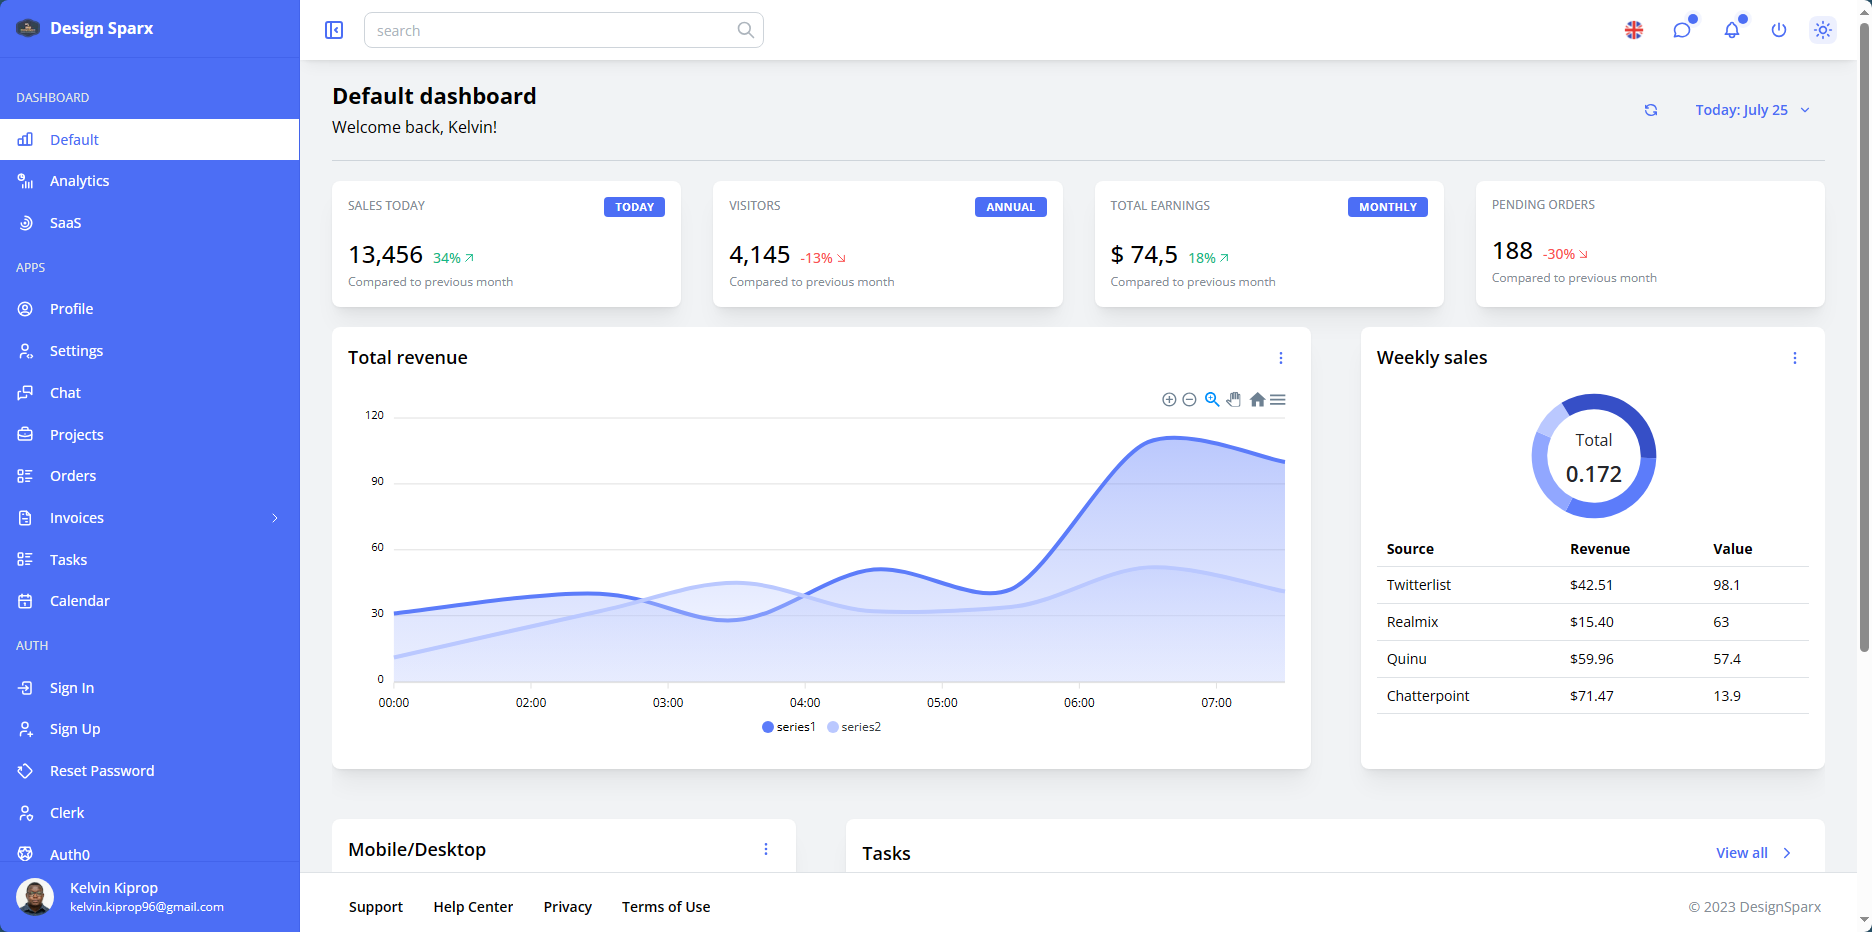
Task: Open the language selector flag icon
Action: pos(1634,30)
